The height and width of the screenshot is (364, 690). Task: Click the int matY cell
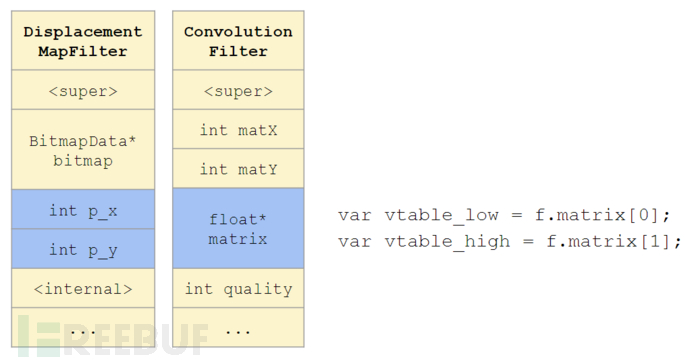point(238,169)
